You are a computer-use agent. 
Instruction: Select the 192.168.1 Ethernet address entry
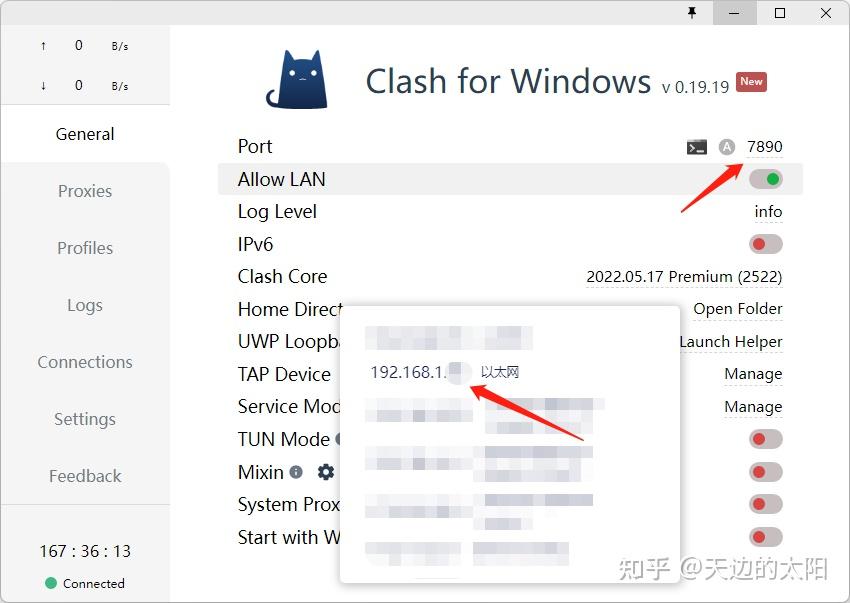click(445, 372)
